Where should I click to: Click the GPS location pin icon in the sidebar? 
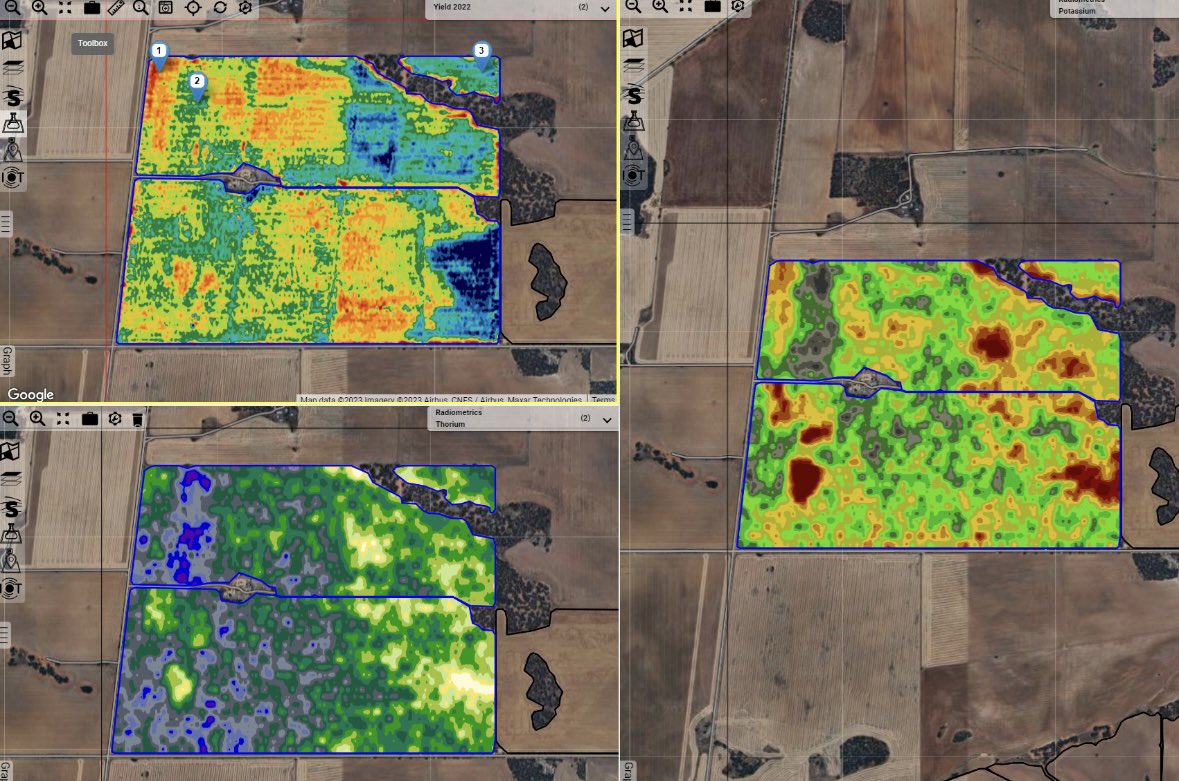[x=11, y=150]
